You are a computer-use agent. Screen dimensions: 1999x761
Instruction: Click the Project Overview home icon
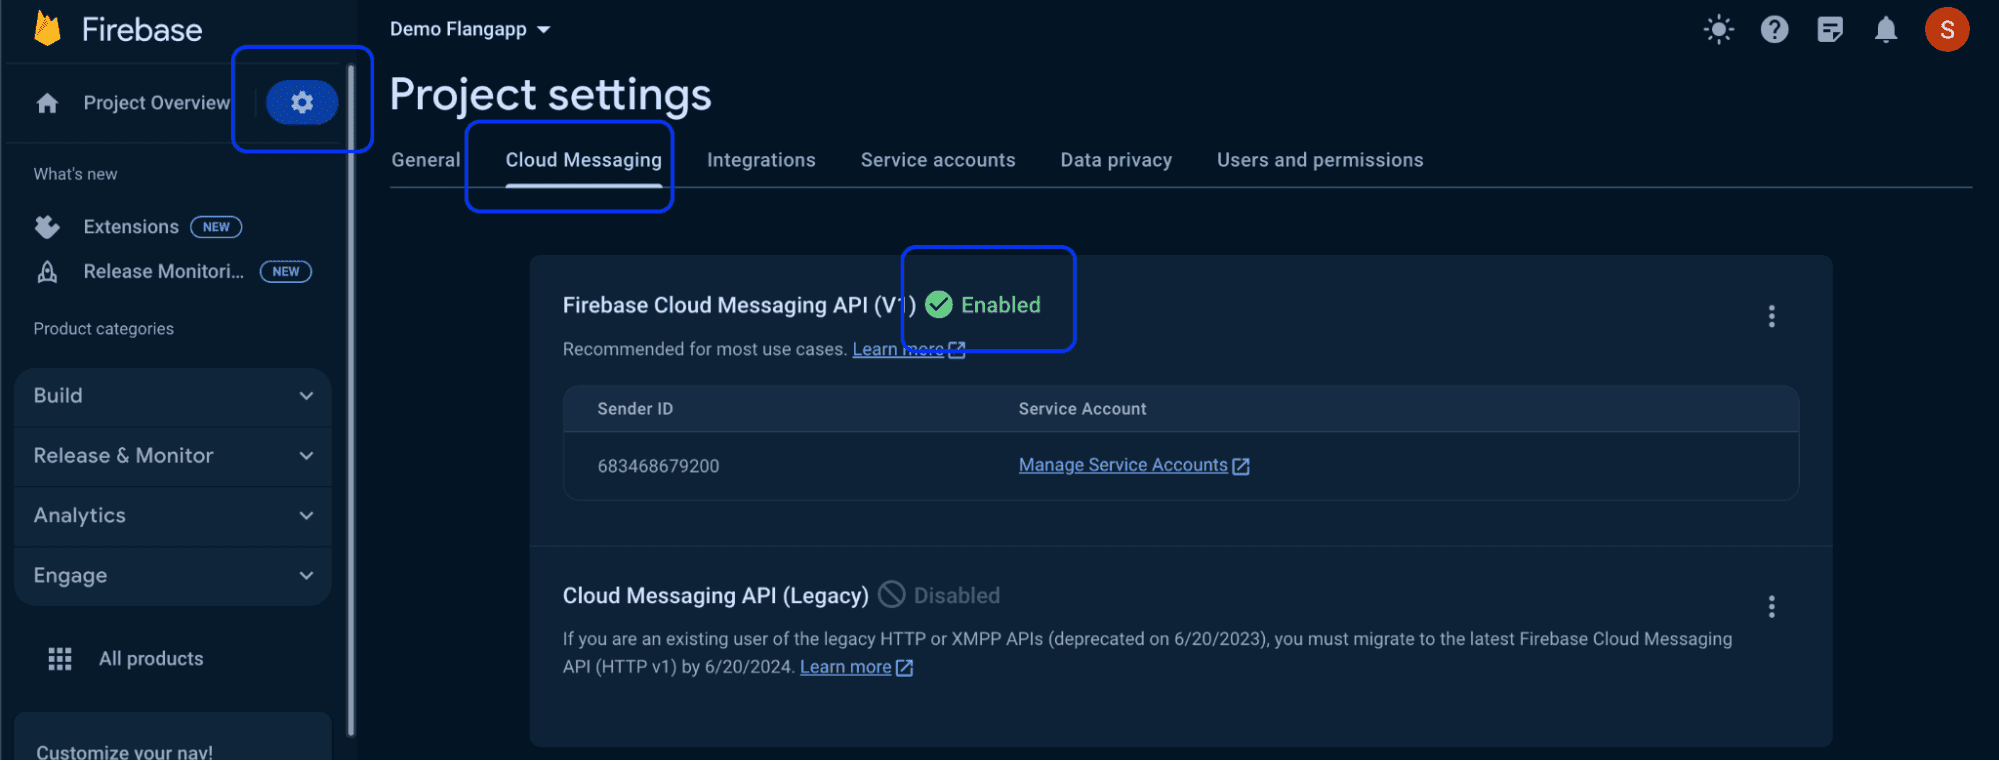coord(47,103)
